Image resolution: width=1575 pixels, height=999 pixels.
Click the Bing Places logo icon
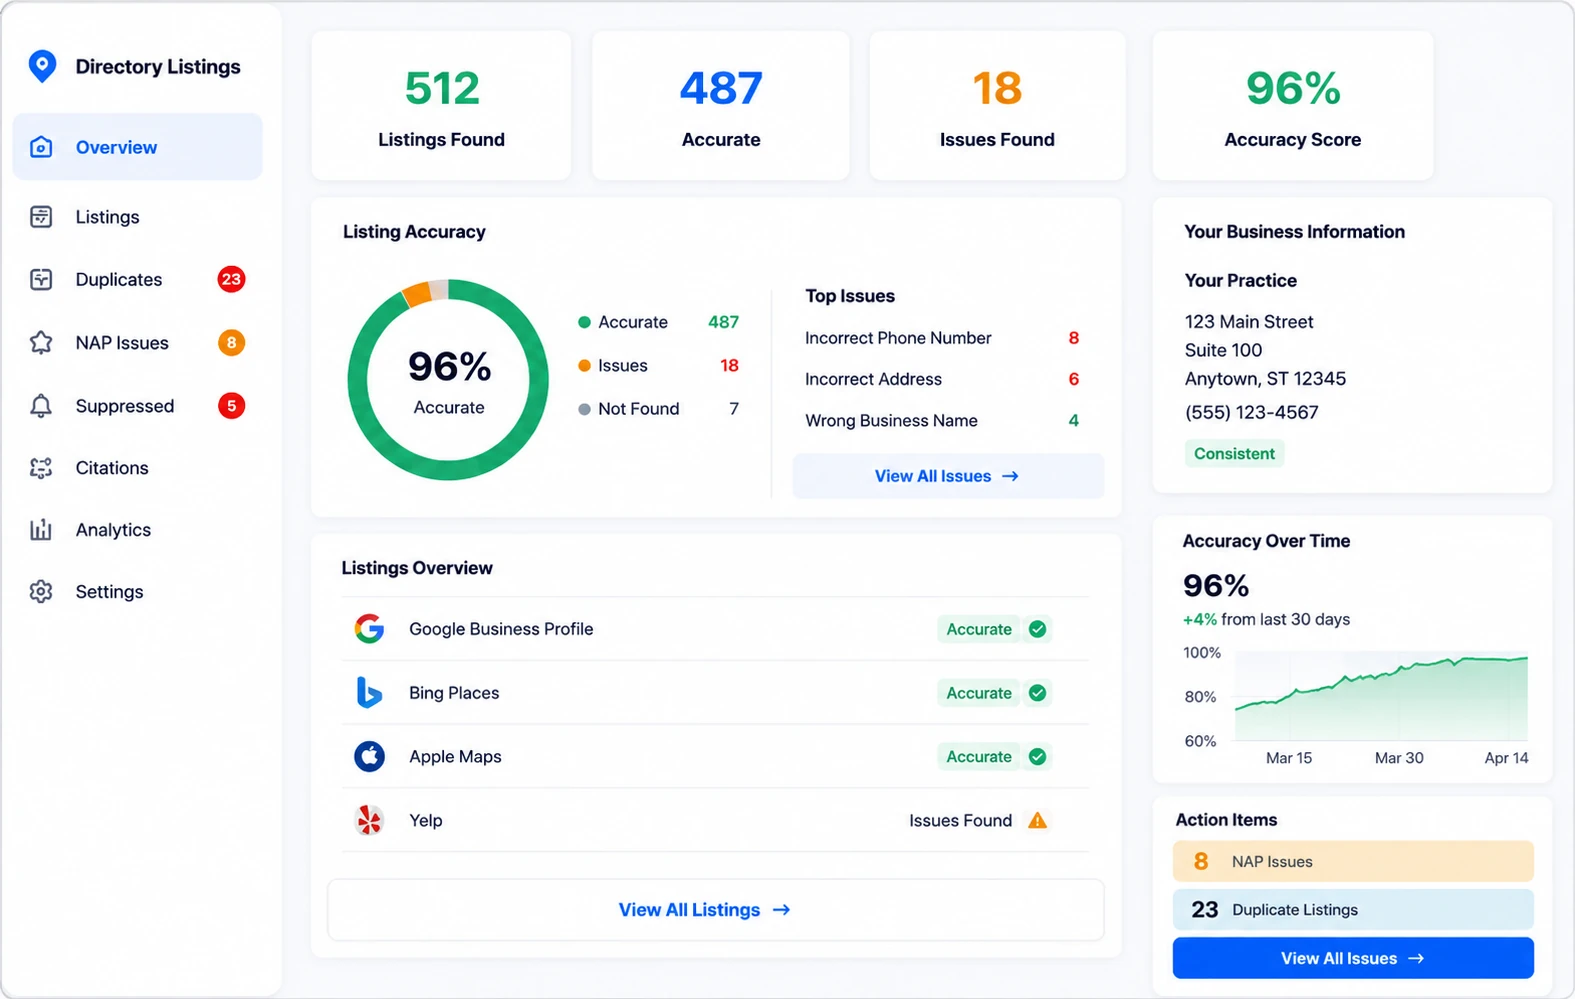pos(369,693)
